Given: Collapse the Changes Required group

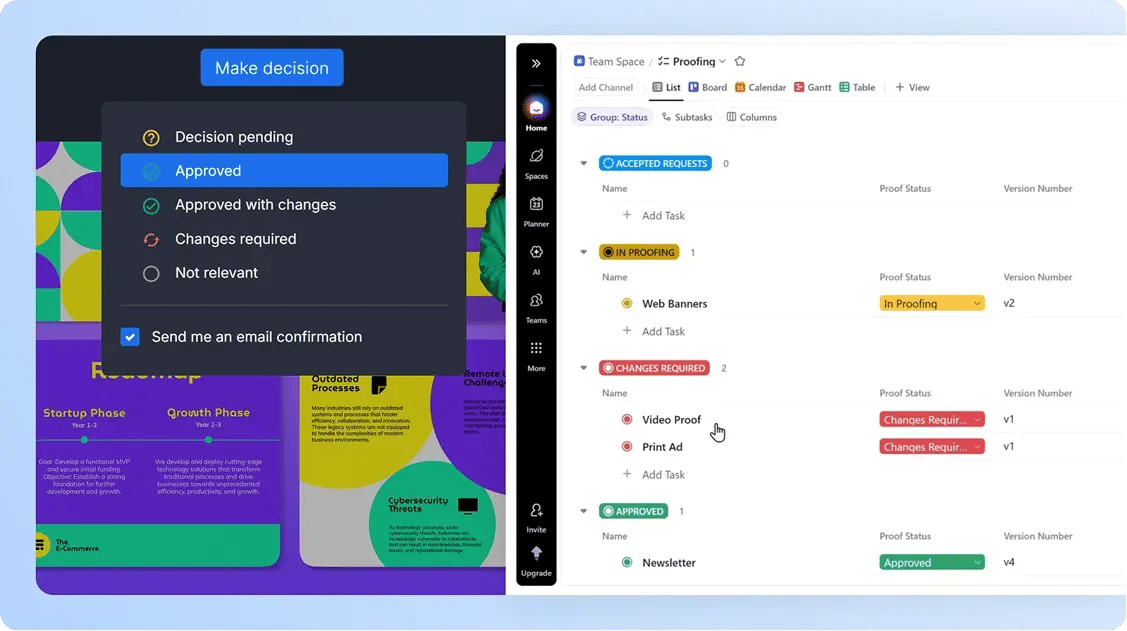Looking at the screenshot, I should tap(584, 368).
